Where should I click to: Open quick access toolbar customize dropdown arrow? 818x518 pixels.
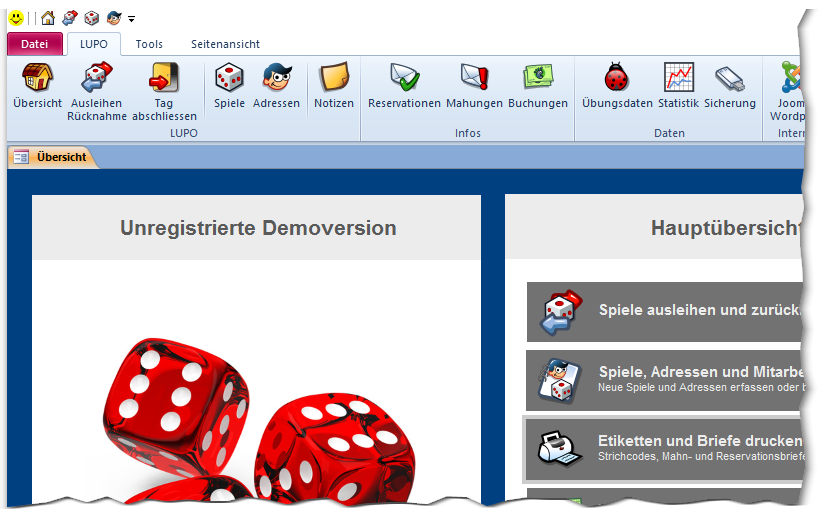point(131,19)
